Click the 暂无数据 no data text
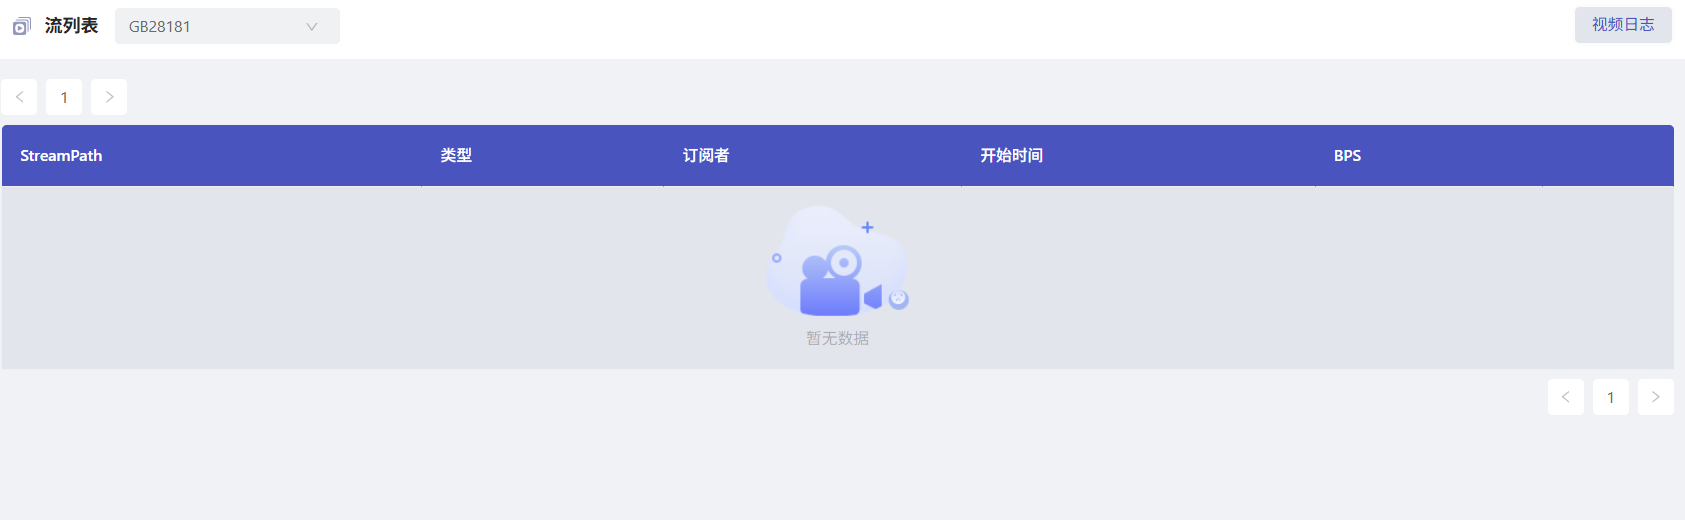This screenshot has width=1685, height=520. (x=838, y=338)
